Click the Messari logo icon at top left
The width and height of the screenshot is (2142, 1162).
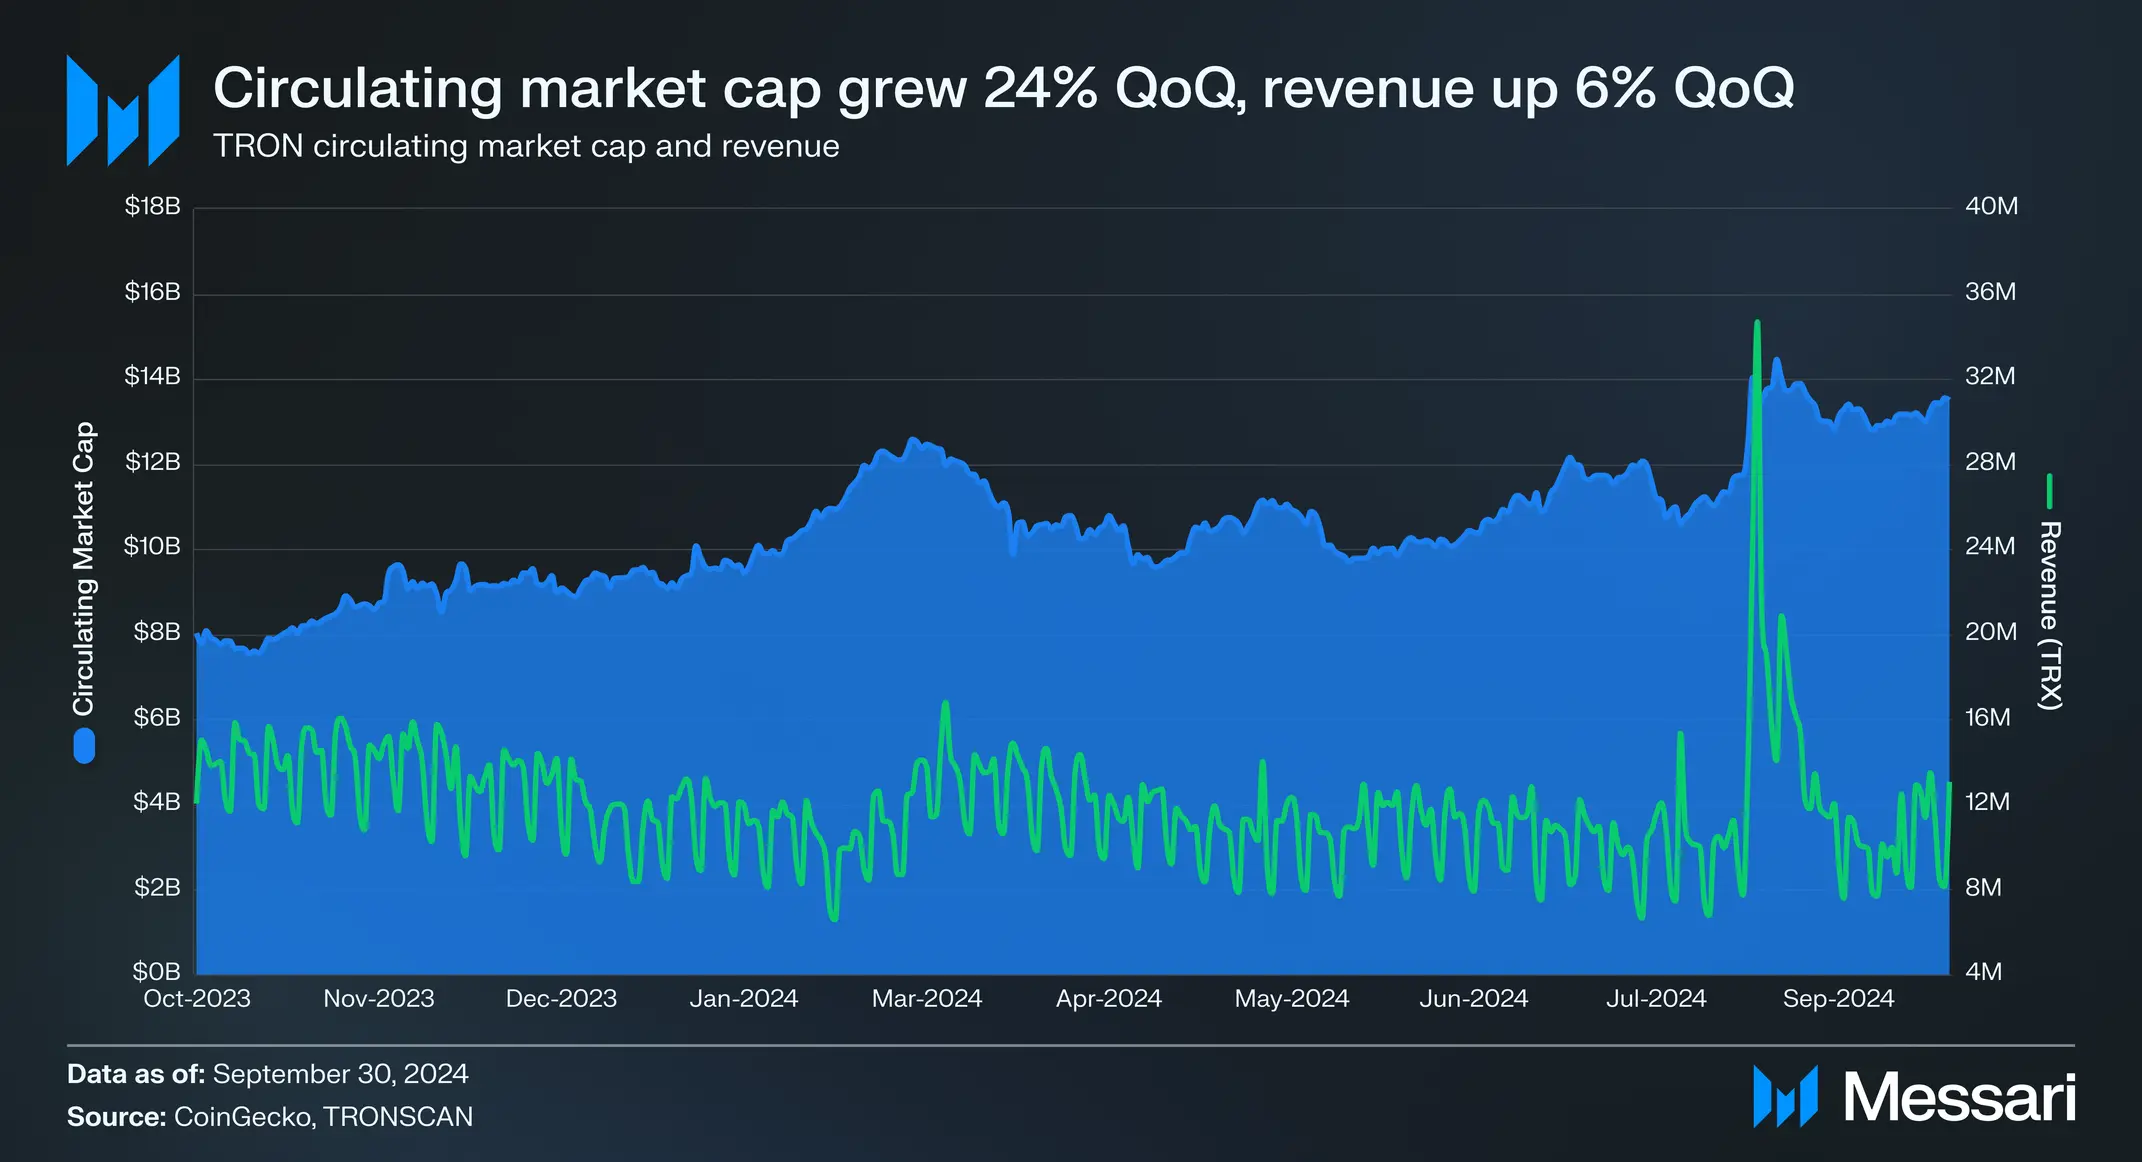tap(123, 110)
